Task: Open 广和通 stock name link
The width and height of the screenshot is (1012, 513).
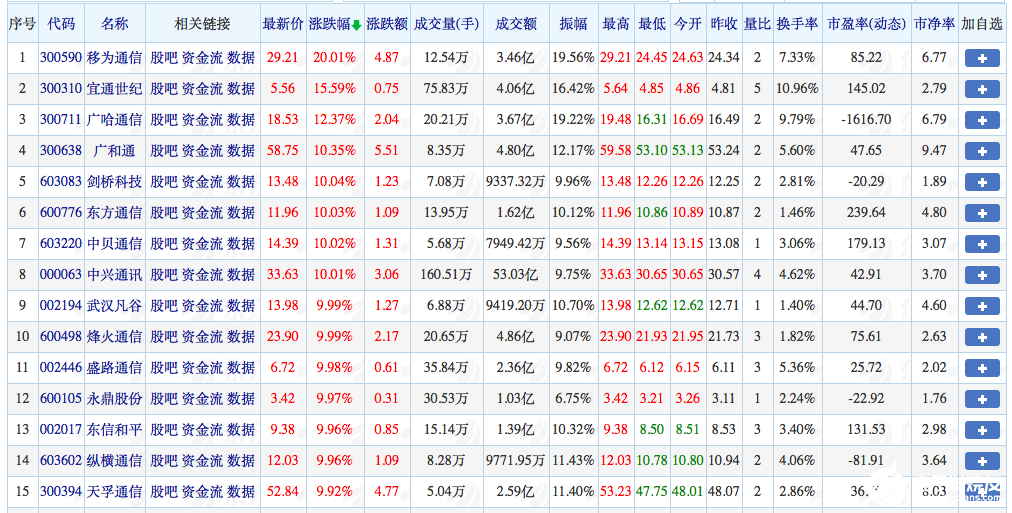Action: click(114, 151)
